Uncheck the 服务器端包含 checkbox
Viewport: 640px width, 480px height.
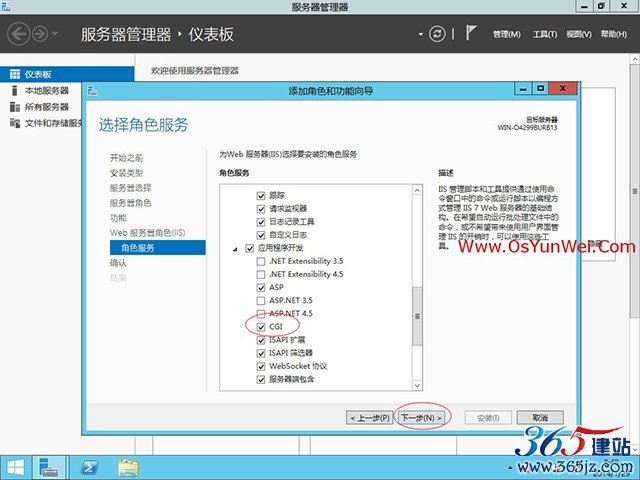[261, 380]
